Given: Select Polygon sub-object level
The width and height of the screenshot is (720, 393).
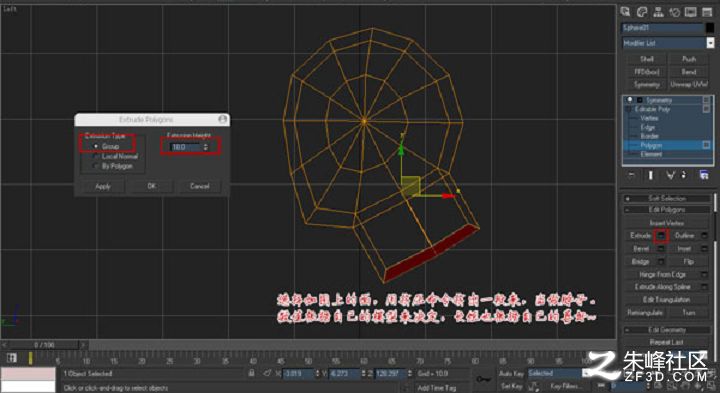Looking at the screenshot, I should coord(651,145).
